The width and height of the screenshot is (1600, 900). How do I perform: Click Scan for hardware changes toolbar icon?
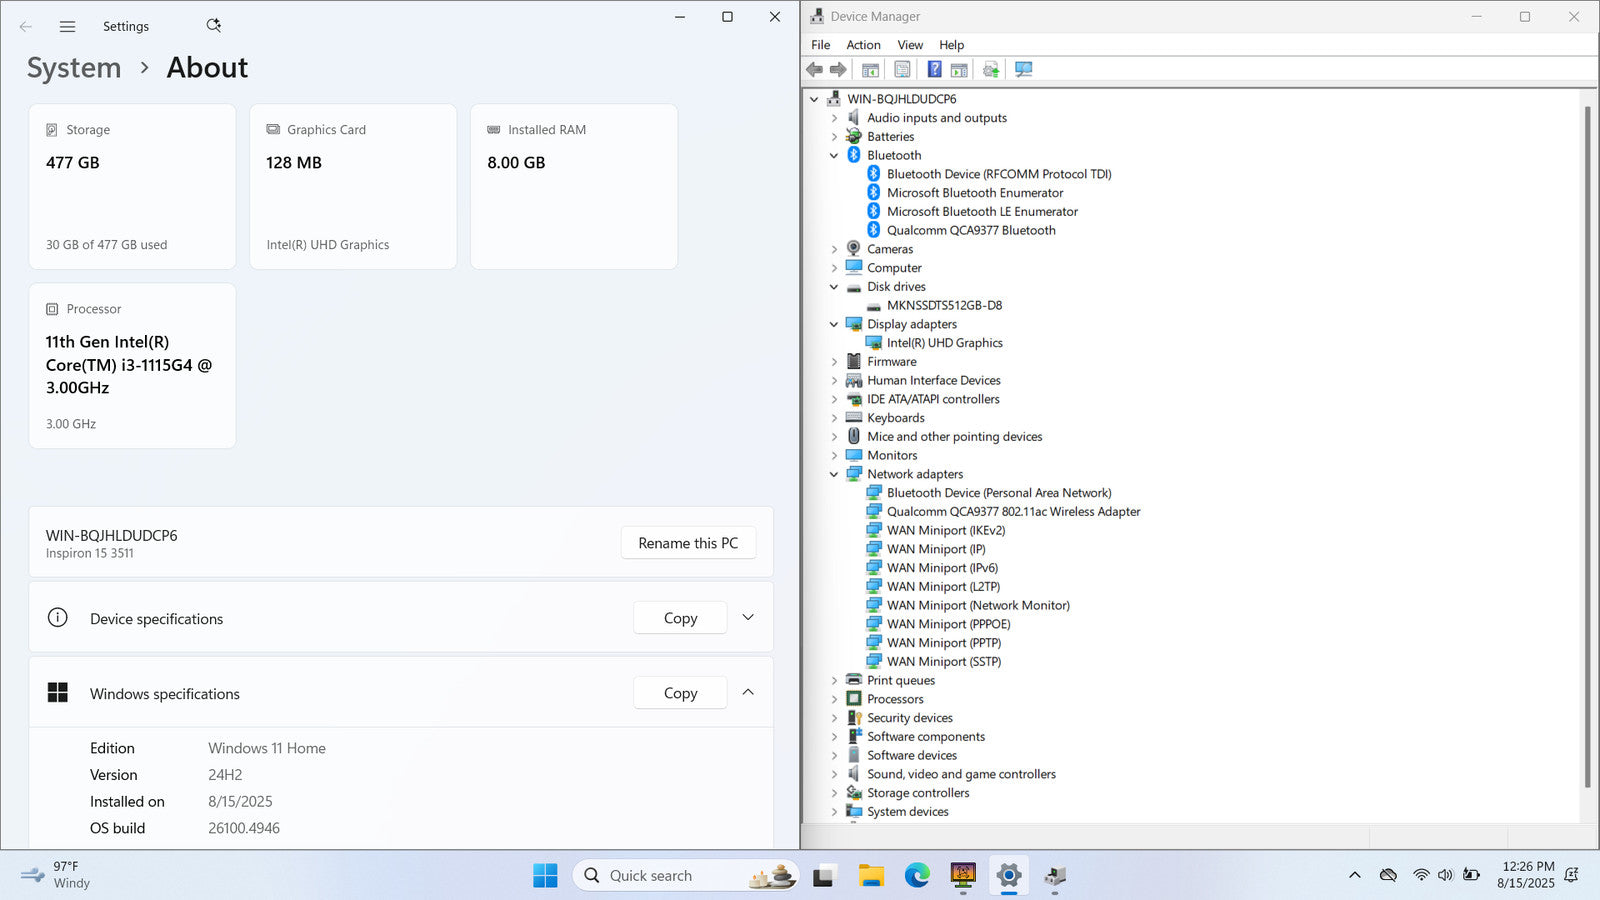(x=1023, y=69)
